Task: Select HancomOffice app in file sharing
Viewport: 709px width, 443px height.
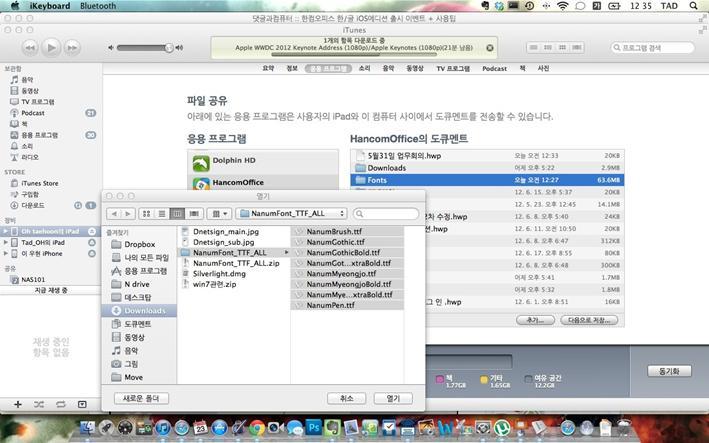Action: pyautogui.click(x=263, y=183)
